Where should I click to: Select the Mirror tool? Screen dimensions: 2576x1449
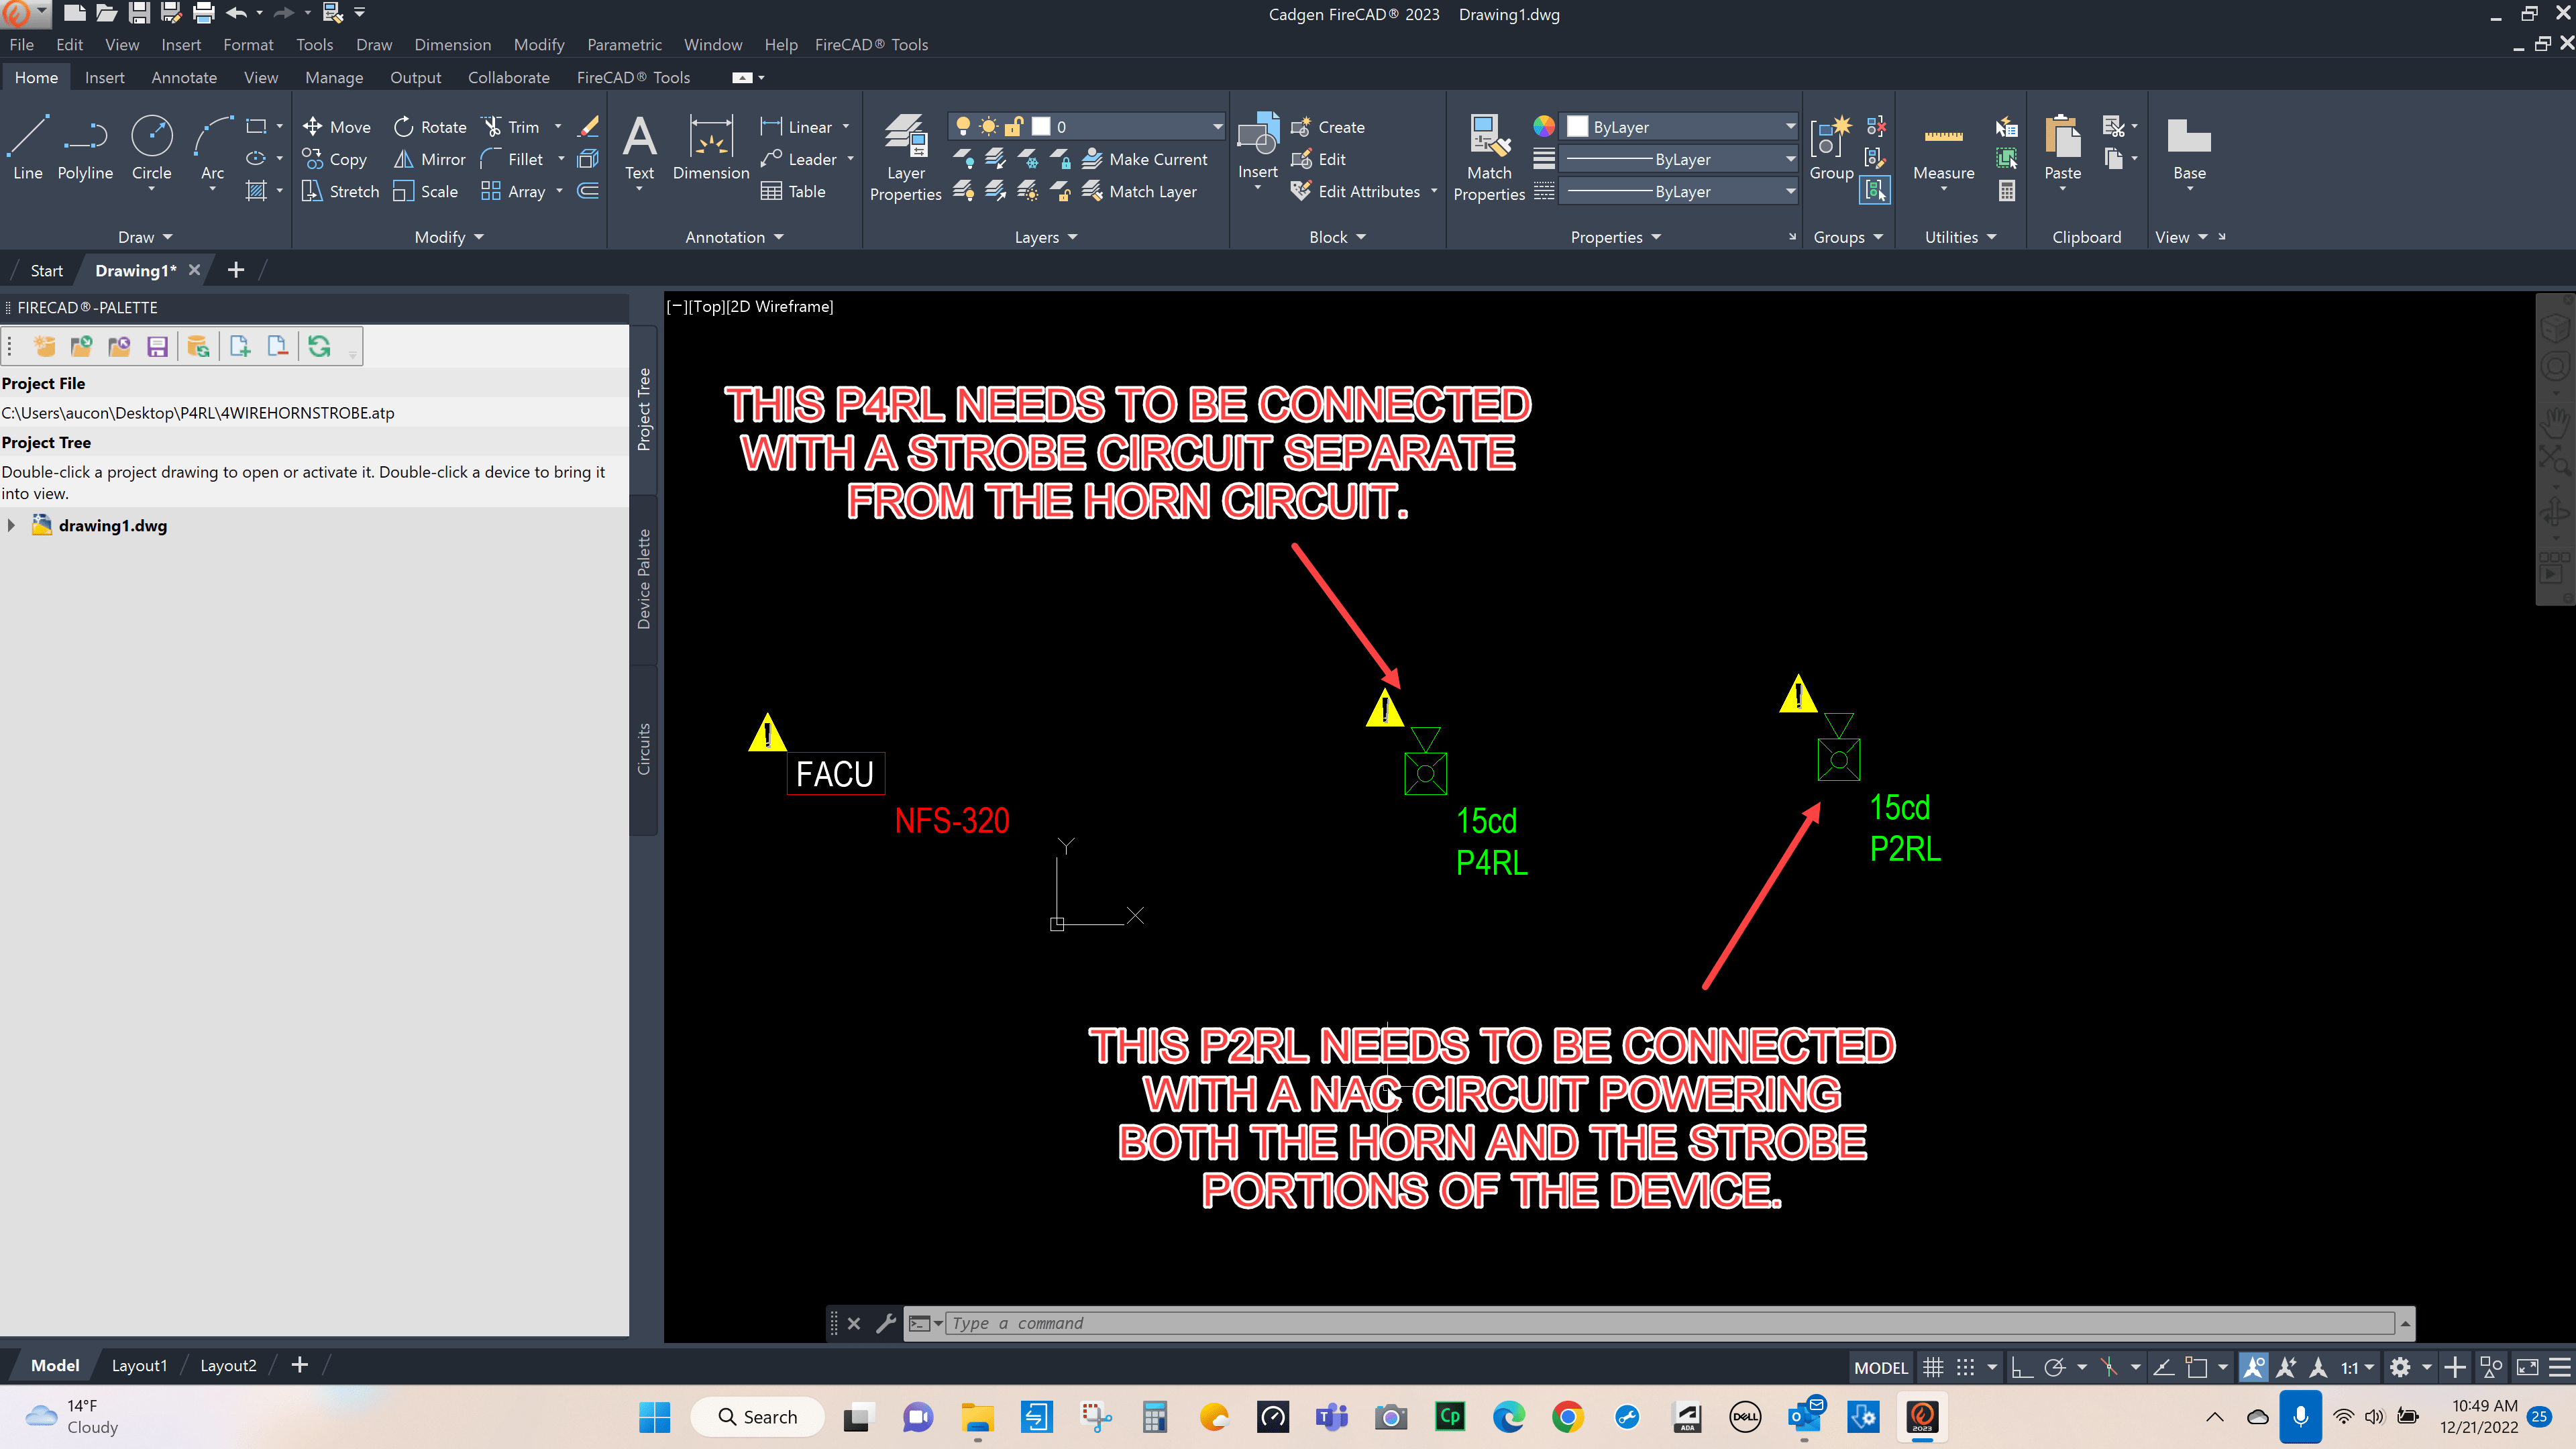429,159
